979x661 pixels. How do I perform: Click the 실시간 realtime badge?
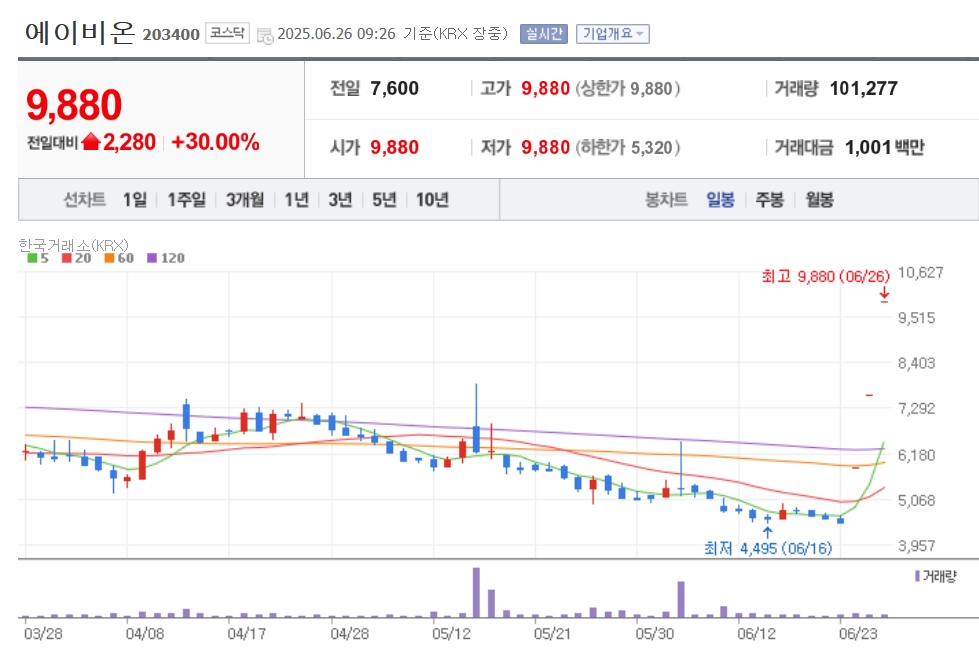click(x=543, y=34)
